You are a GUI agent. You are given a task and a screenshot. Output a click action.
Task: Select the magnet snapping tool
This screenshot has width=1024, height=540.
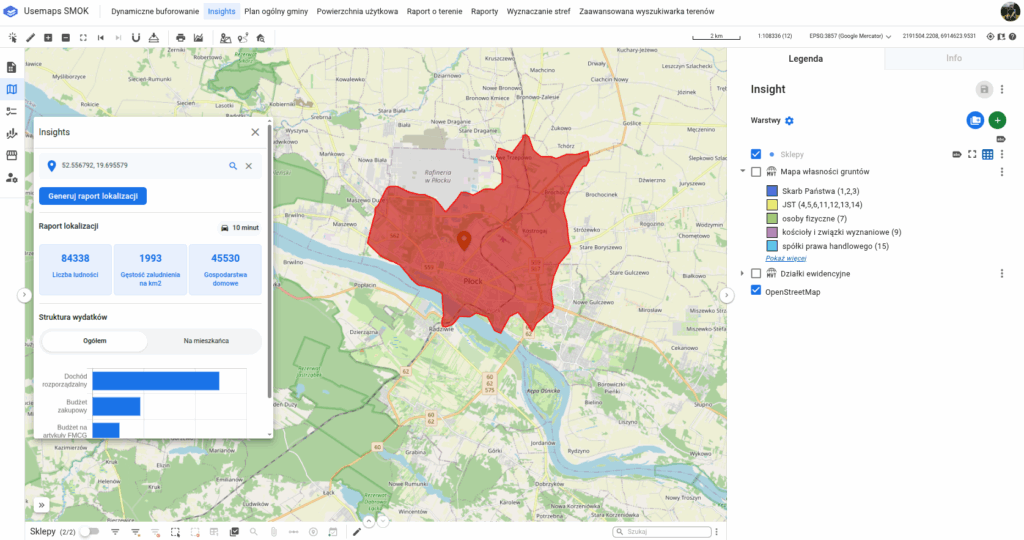click(135, 37)
